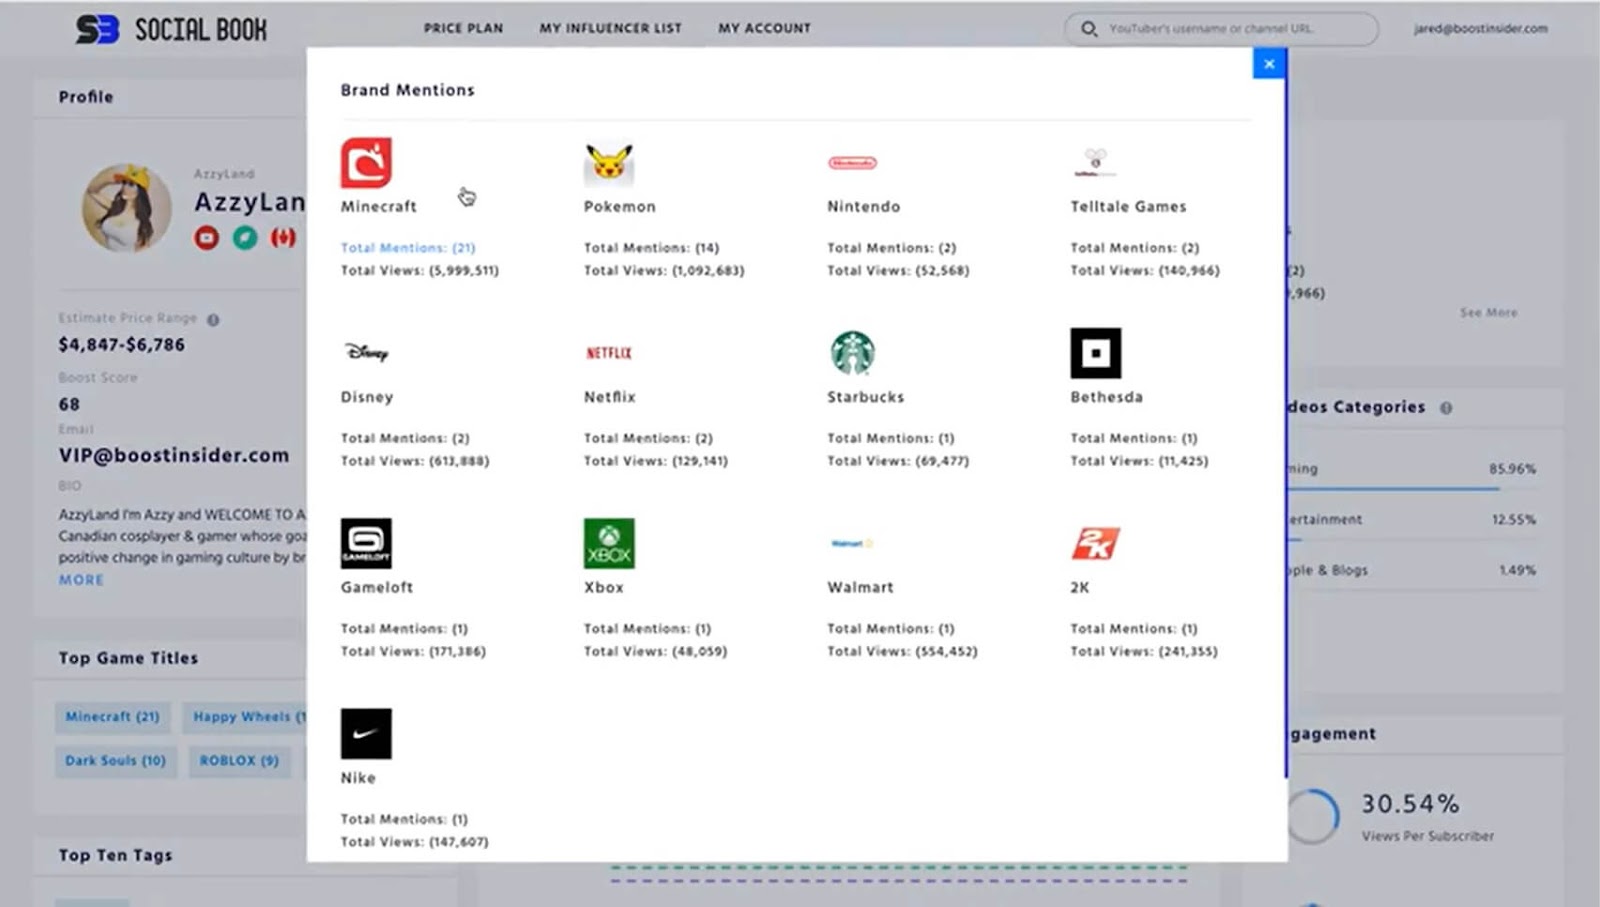Viewport: 1600px width, 907px height.
Task: Click the Top Ten Tags heading
Action: (x=115, y=856)
